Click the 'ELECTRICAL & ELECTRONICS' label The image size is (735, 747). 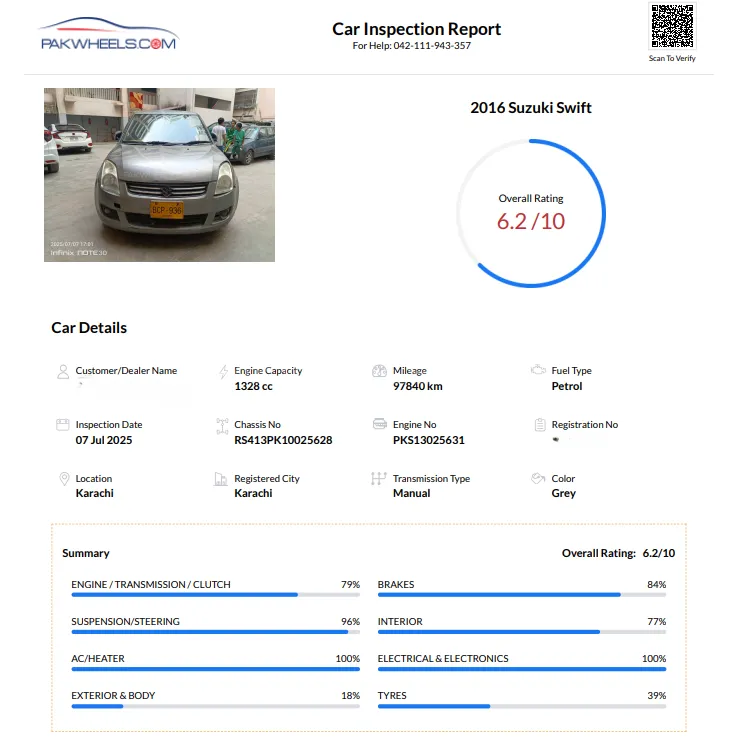click(443, 659)
